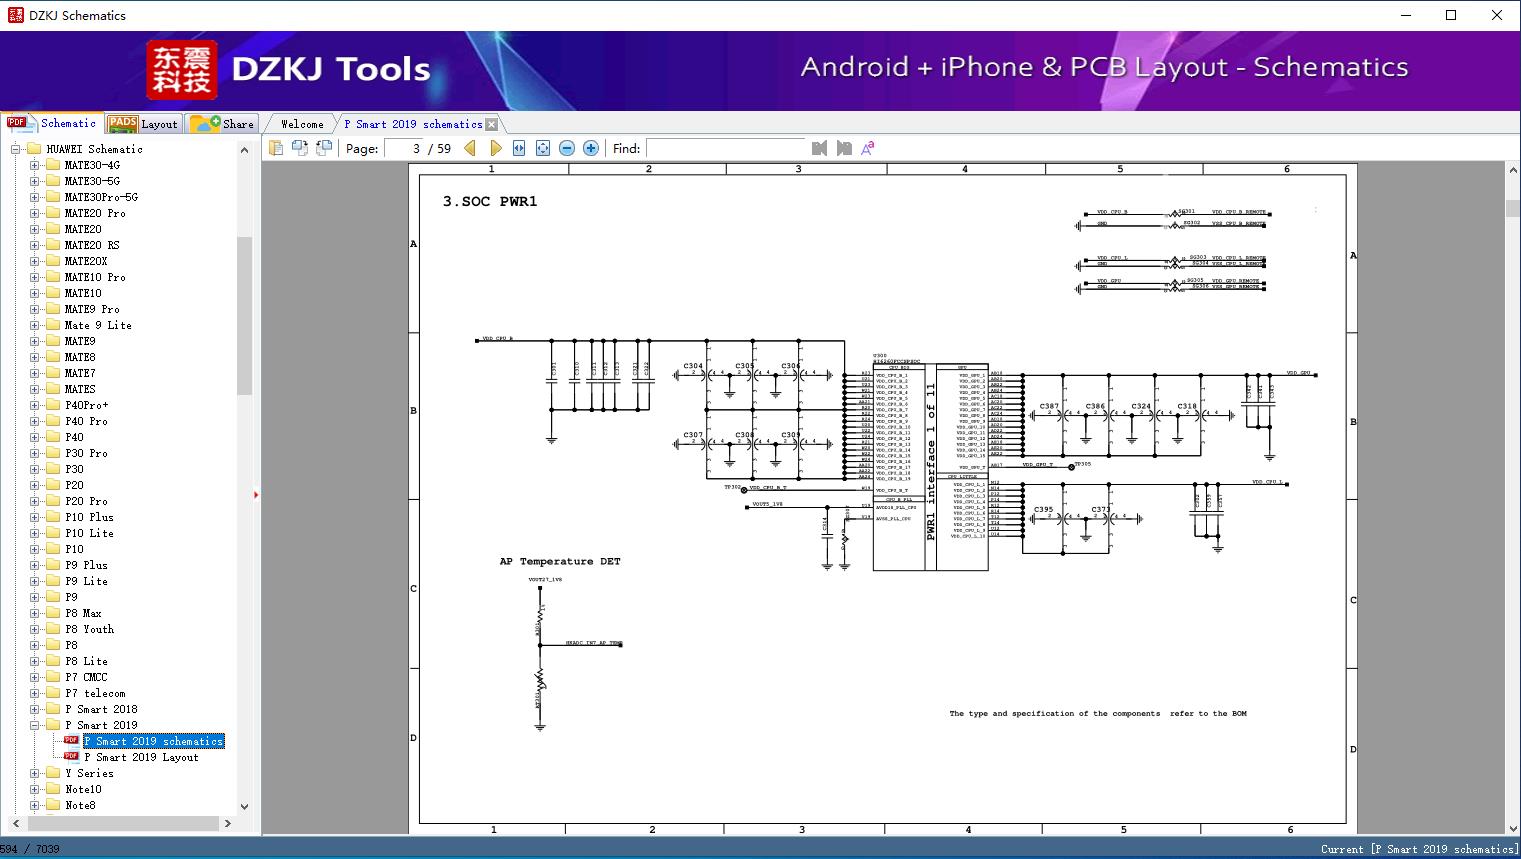Expand the MATE10 Pro folder
The image size is (1521, 859).
pos(35,277)
